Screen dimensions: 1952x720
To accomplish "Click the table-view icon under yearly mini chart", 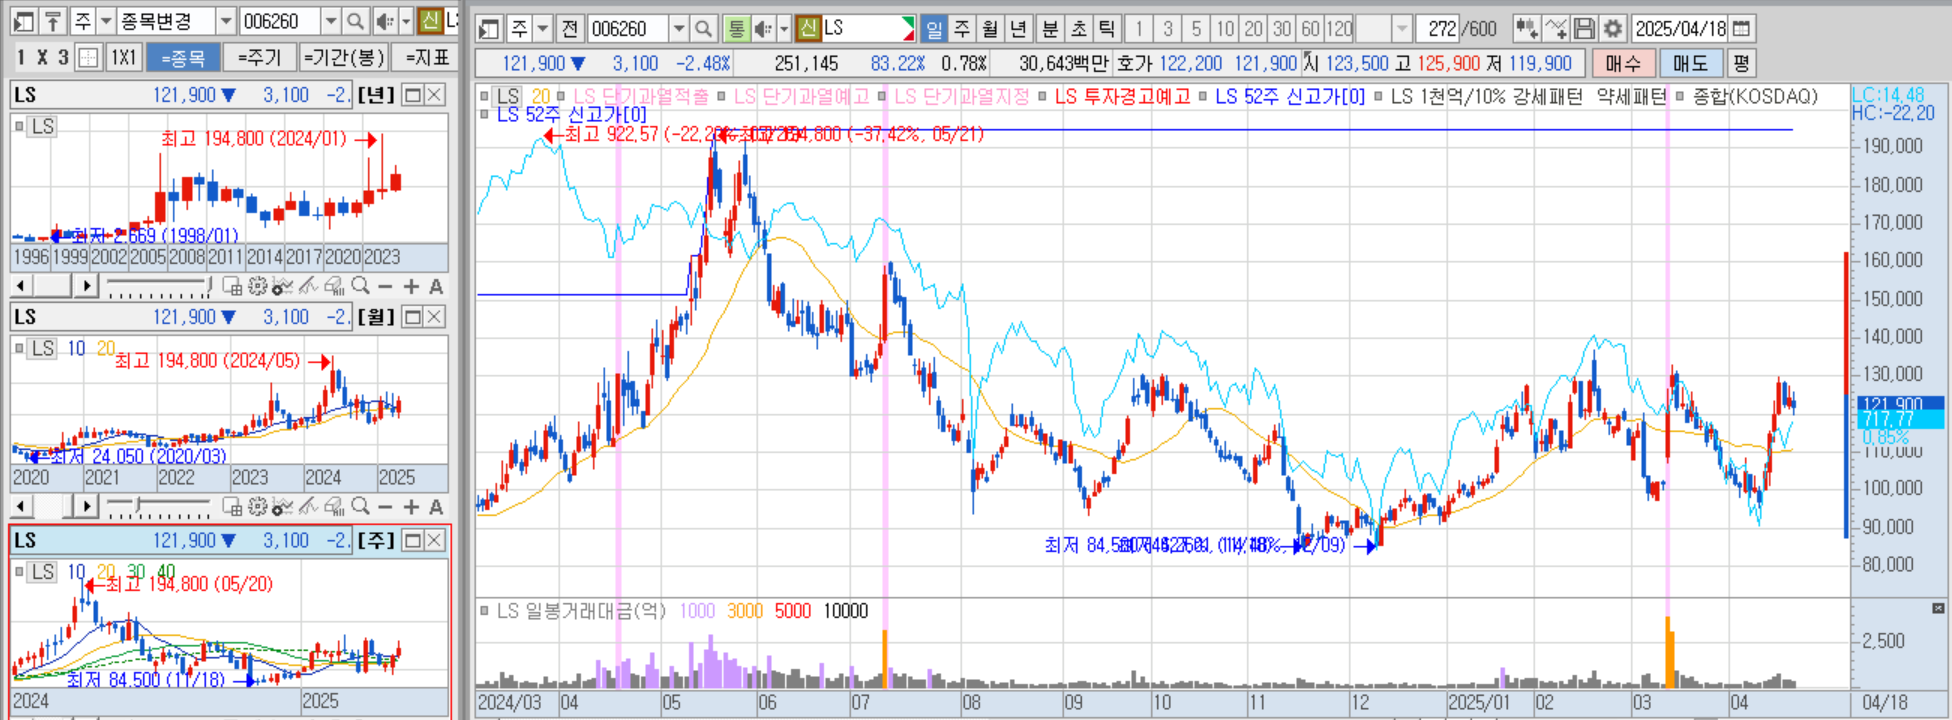I will click(232, 286).
